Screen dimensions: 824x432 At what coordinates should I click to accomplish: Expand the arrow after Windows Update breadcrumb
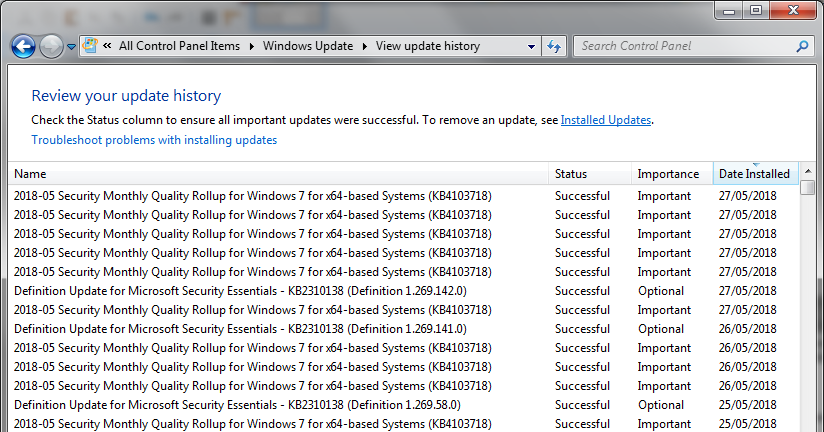point(365,46)
